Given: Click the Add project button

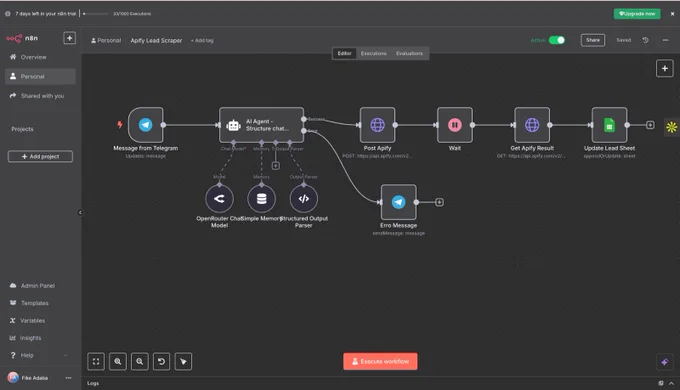Looking at the screenshot, I should (x=40, y=157).
